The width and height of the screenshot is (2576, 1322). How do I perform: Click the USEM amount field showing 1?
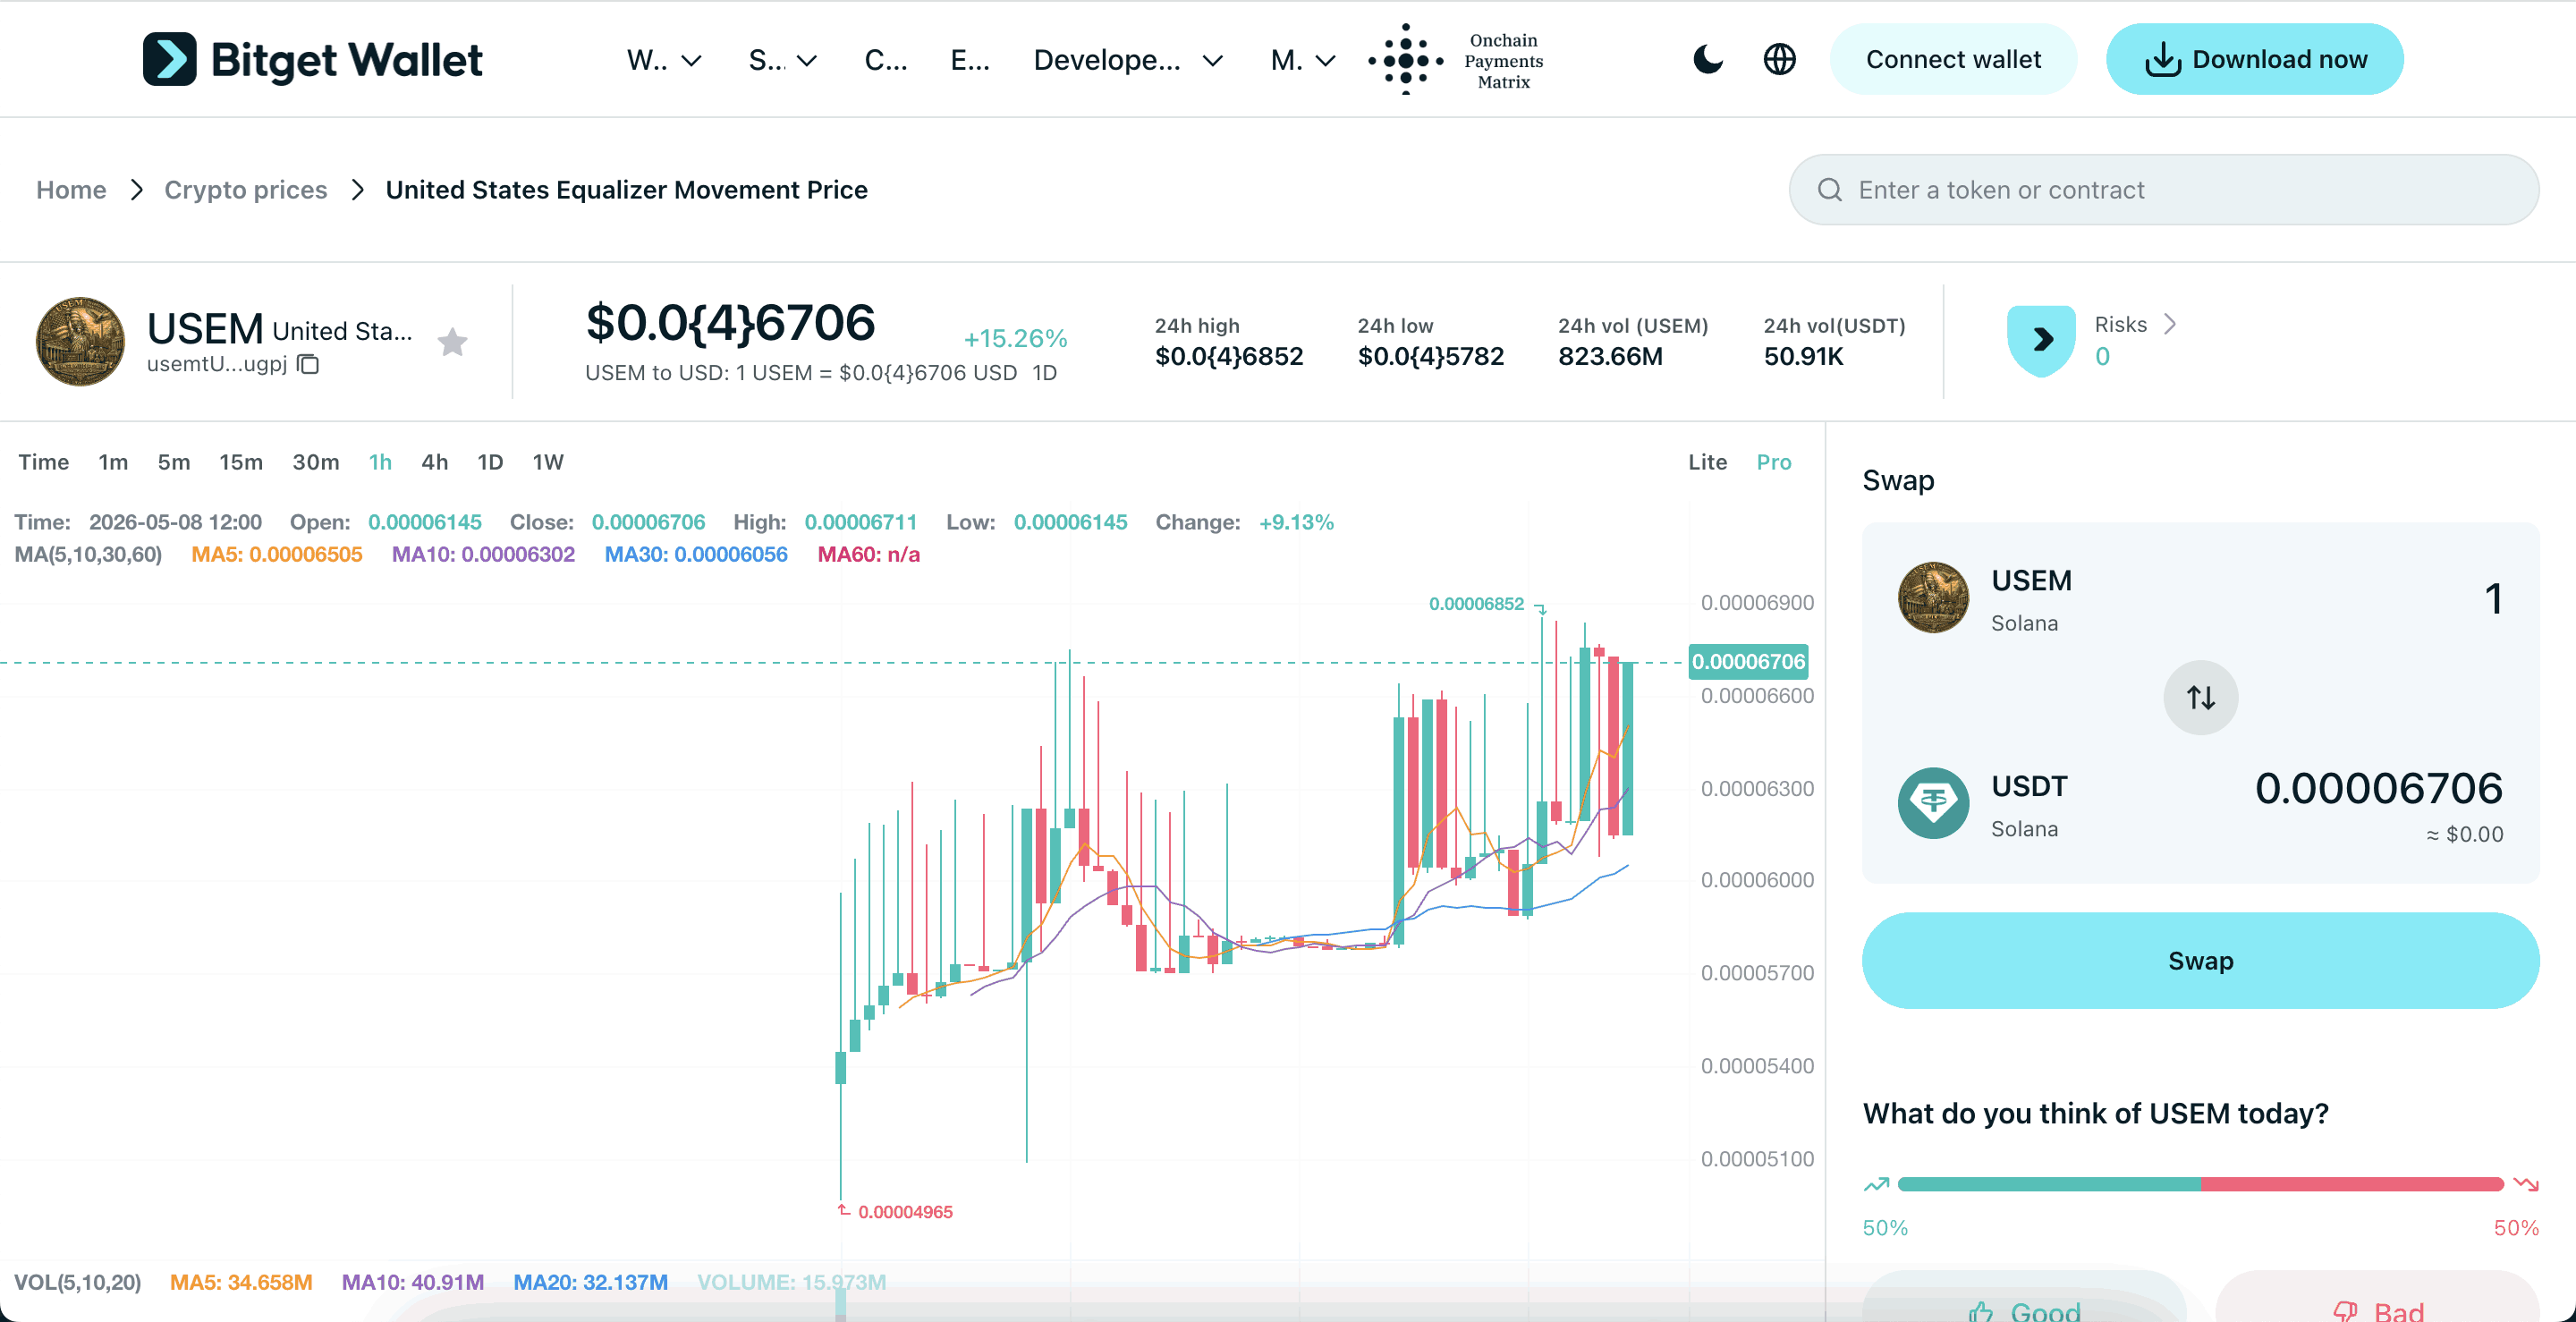click(x=2493, y=599)
